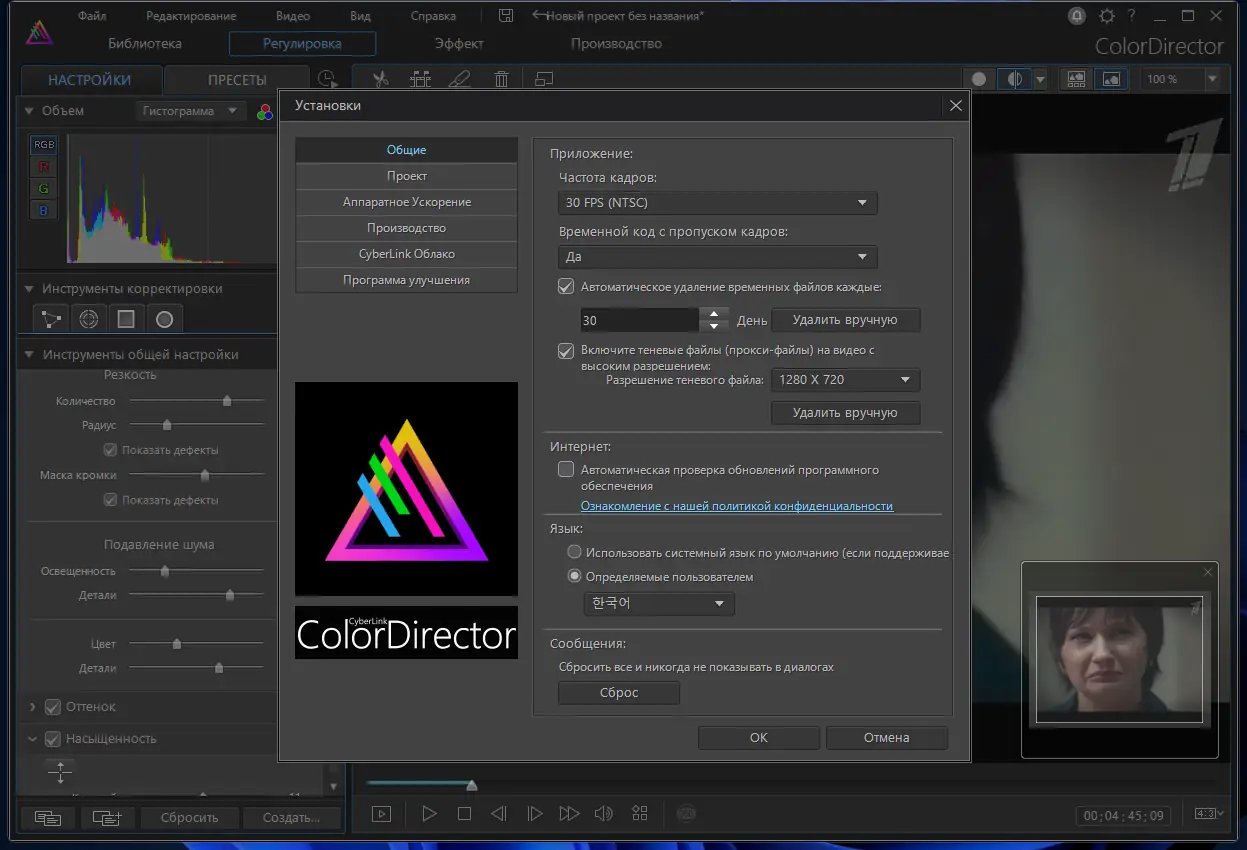Open shadow file resolution 1280 X 720 dropdown
The height and width of the screenshot is (850, 1247).
[x=845, y=380]
